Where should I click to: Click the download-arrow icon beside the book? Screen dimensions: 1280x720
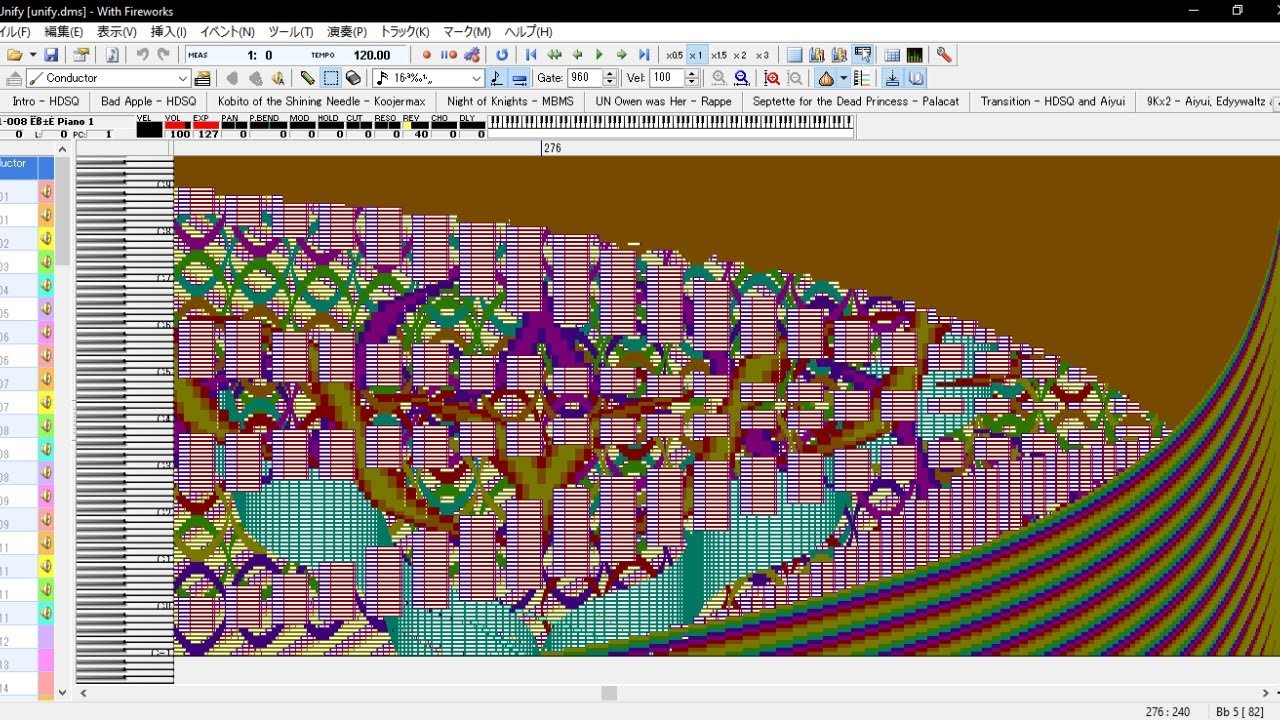[893, 78]
